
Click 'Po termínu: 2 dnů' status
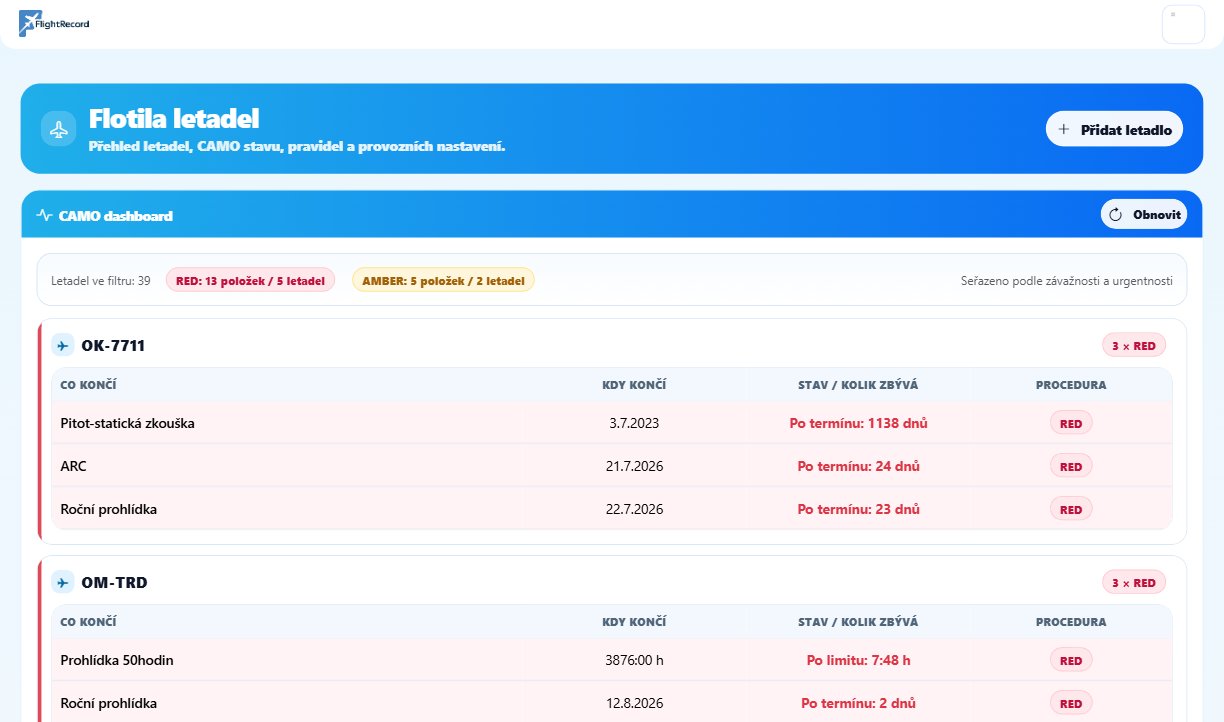859,703
